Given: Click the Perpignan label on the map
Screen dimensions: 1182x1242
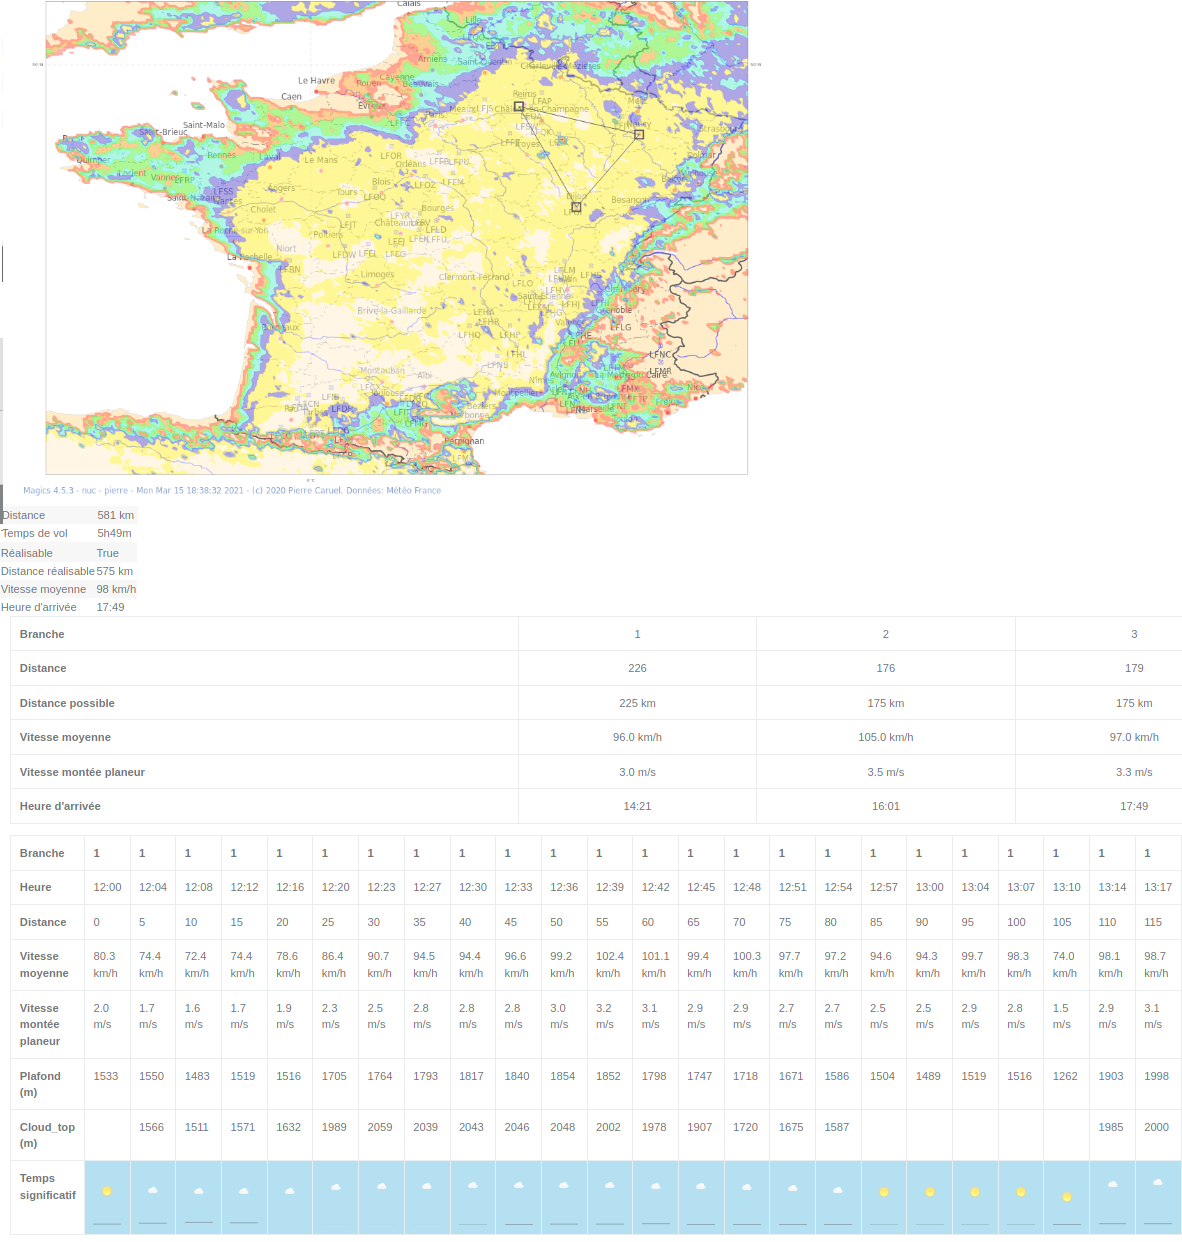Looking at the screenshot, I should coord(464,441).
